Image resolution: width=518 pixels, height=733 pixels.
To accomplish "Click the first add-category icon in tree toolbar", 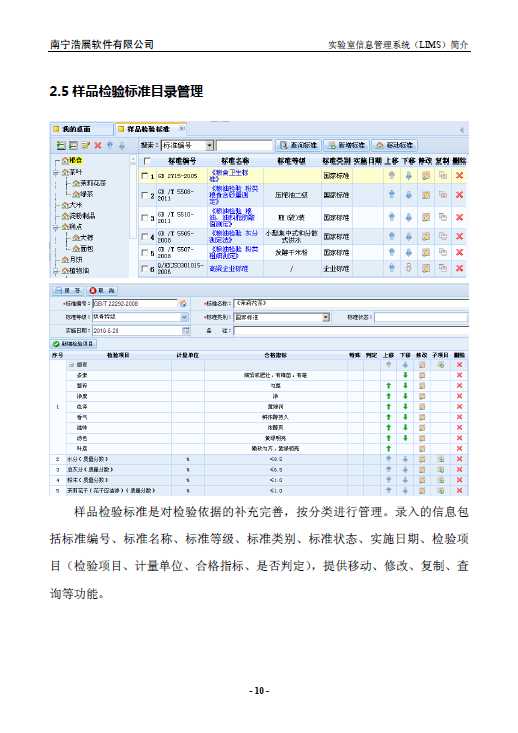I will pyautogui.click(x=60, y=146).
